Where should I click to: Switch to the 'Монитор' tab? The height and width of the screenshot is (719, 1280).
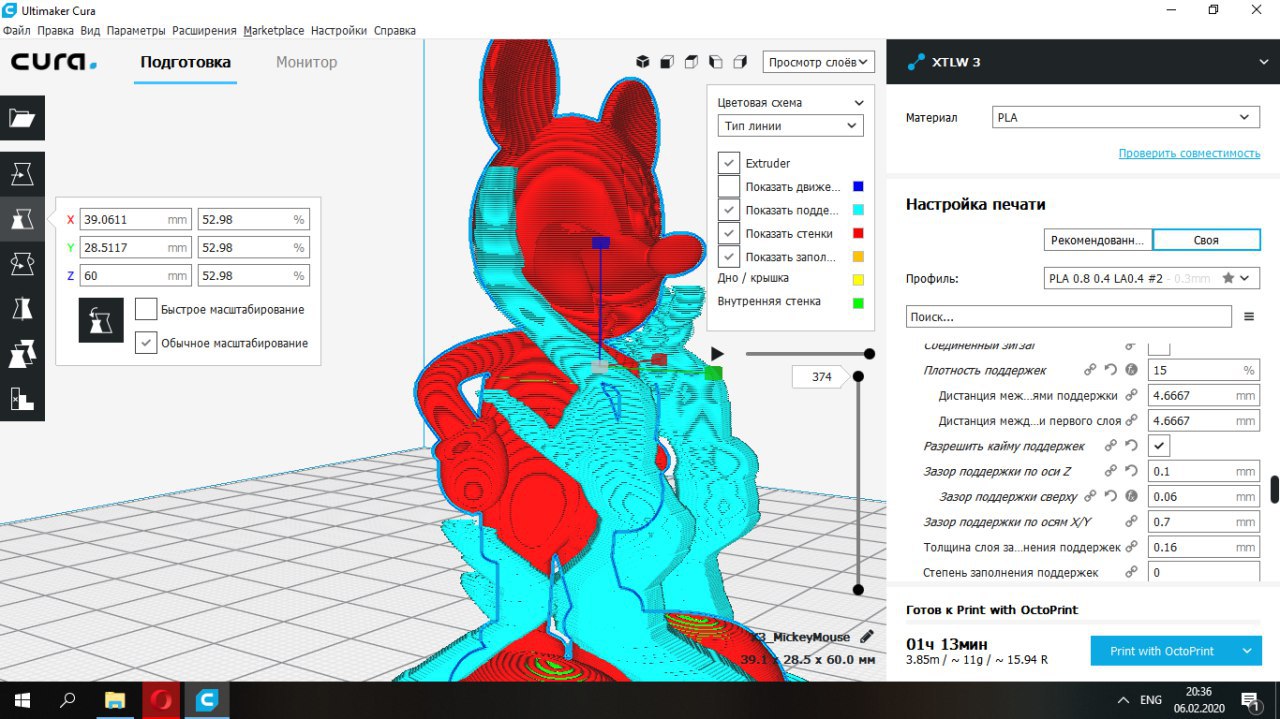click(x=306, y=62)
